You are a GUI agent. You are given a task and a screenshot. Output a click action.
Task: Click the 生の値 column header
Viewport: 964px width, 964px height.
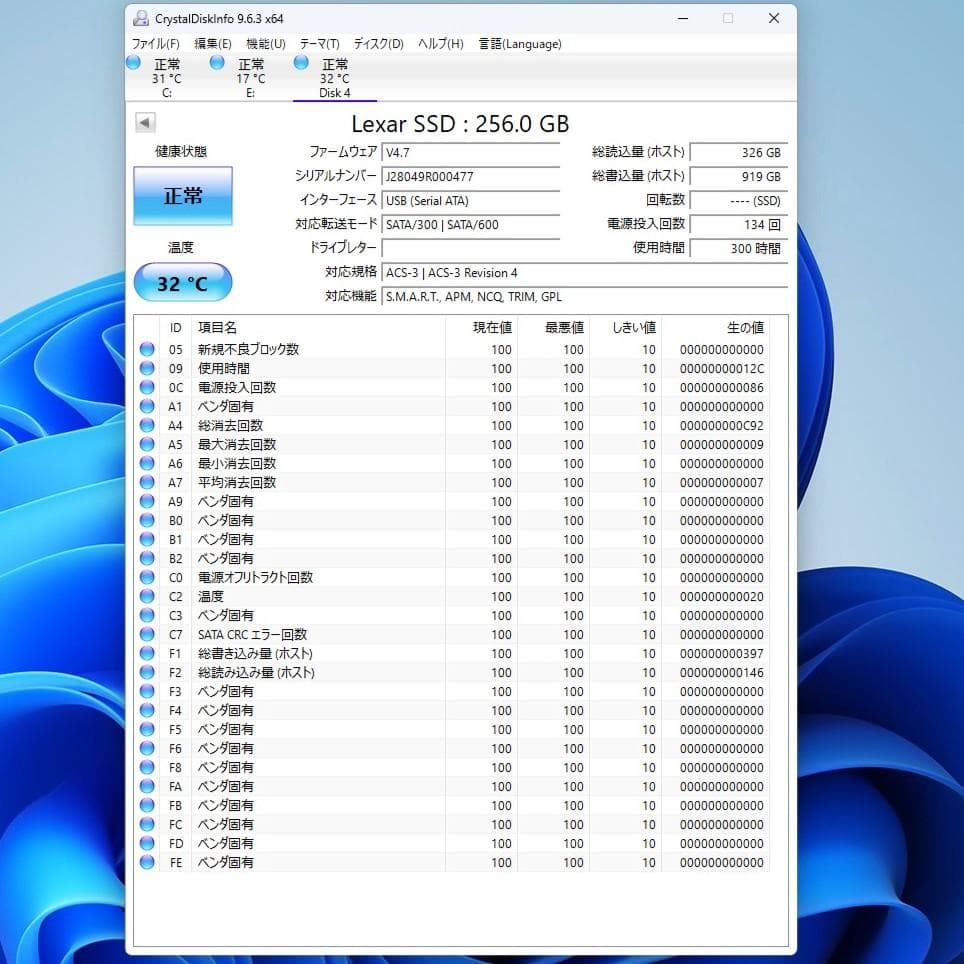point(715,328)
